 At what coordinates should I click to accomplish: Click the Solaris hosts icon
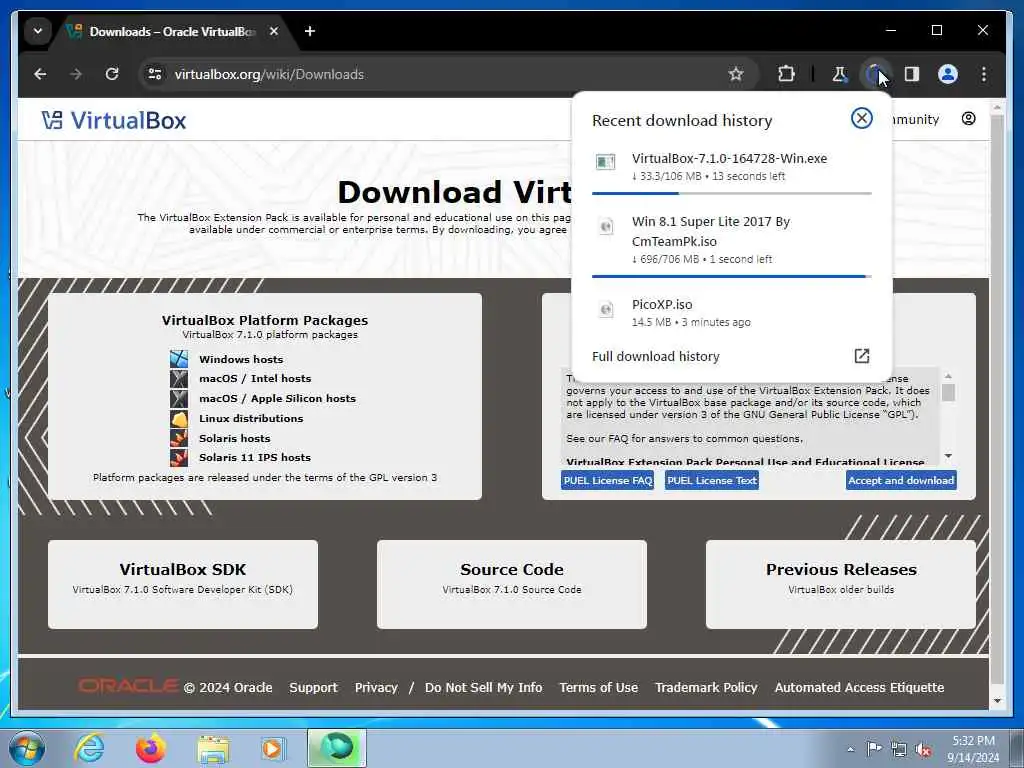coord(179,438)
